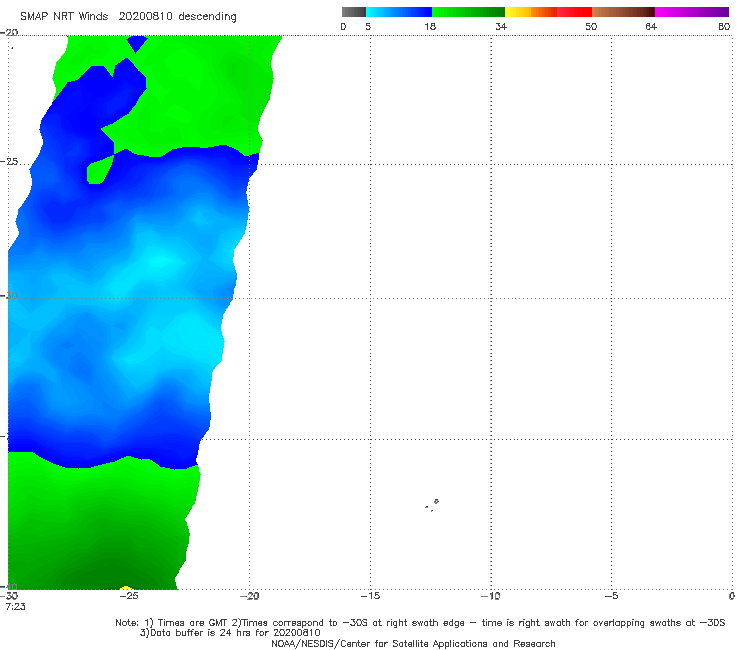The width and height of the screenshot is (740, 650).
Task: Pick the cyan-to-blue 5–18 color bar segment
Action: click(x=399, y=12)
